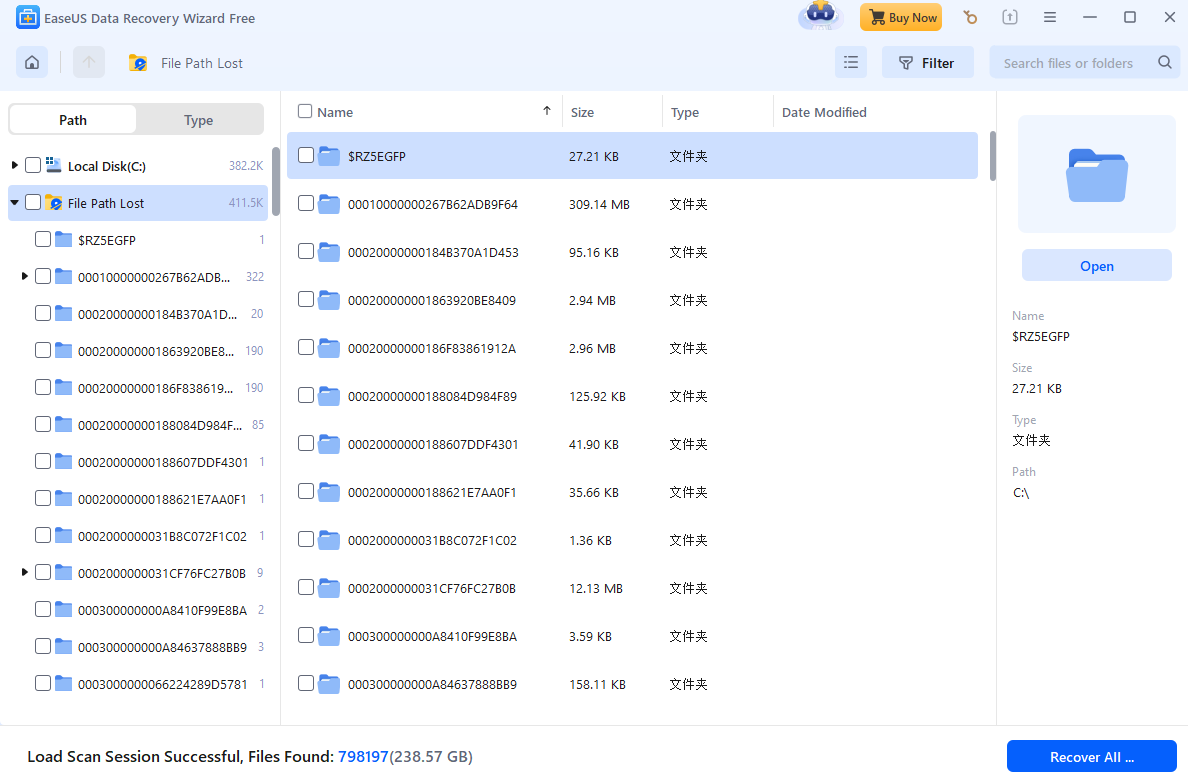Click the 309.14 MB size cell

click(x=599, y=205)
